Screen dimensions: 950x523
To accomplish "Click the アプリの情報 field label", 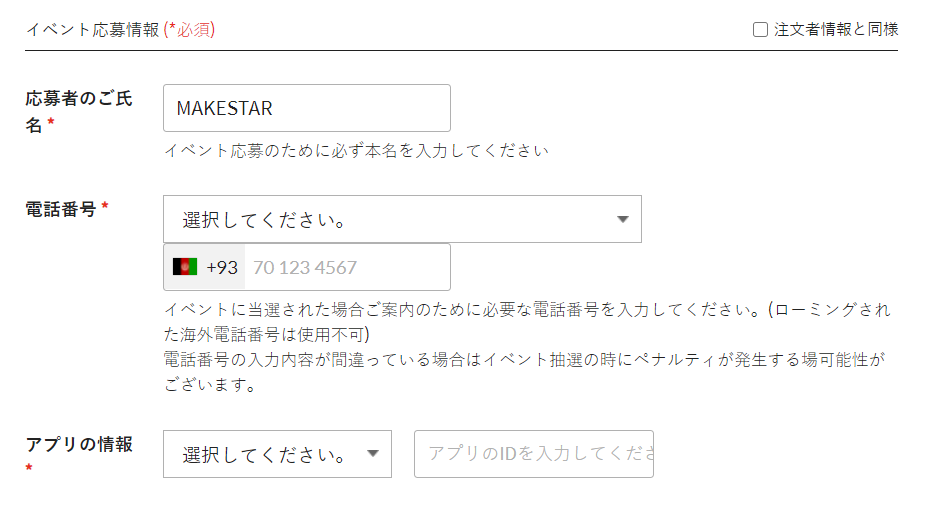I will 78,445.
